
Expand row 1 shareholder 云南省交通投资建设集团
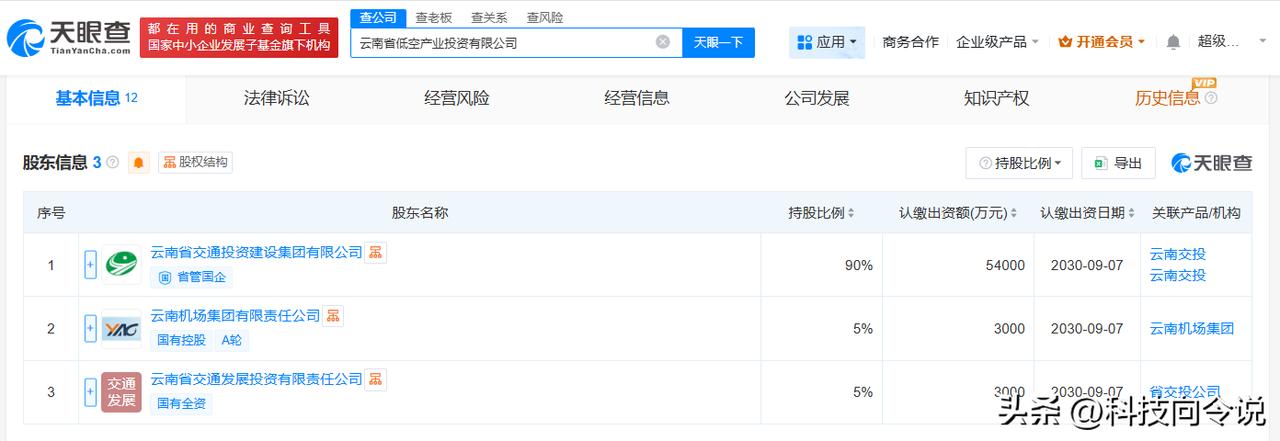90,265
